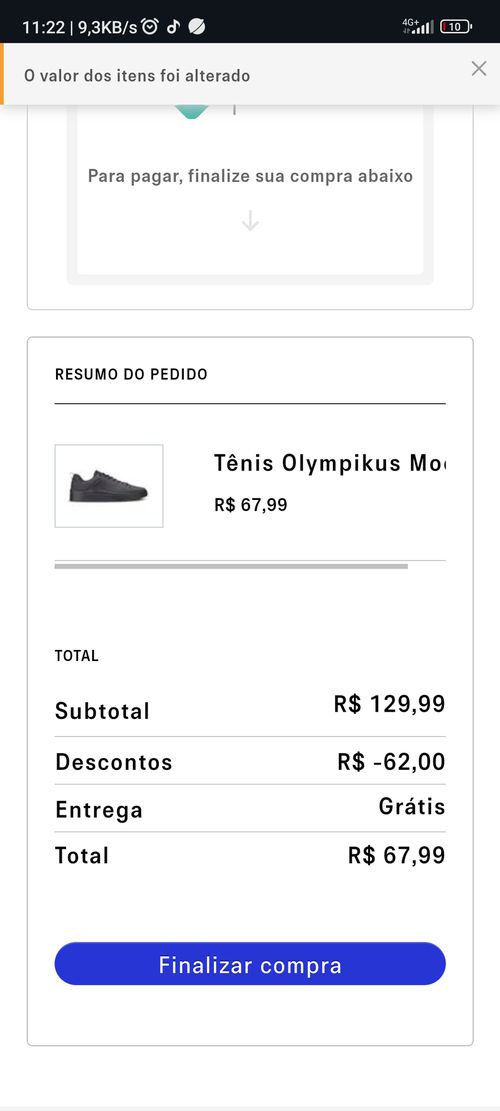Tap the Total R$ 67,99 row
Image resolution: width=500 pixels, height=1111 pixels.
point(250,855)
